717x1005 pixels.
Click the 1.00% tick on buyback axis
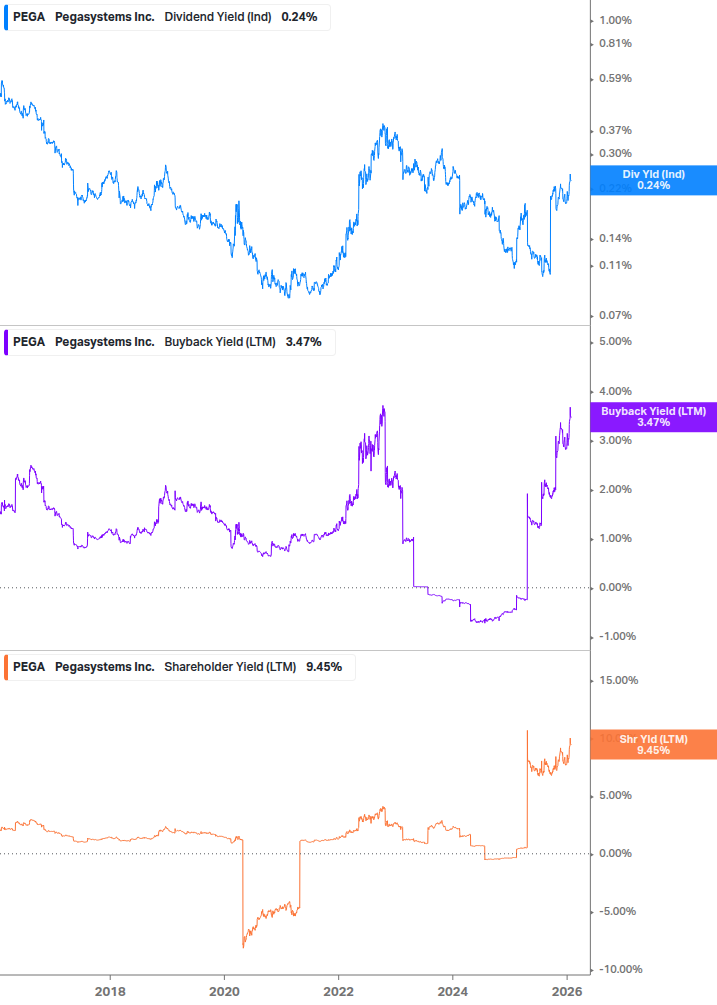(615, 538)
